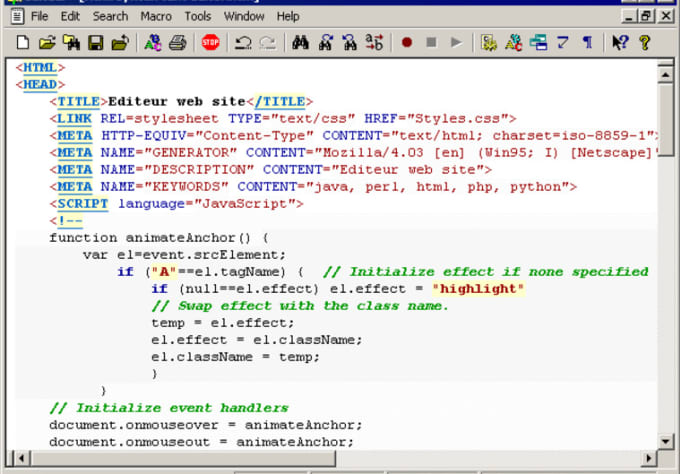Click the HEAD tag in the code
680x474 pixels.
(x=40, y=85)
